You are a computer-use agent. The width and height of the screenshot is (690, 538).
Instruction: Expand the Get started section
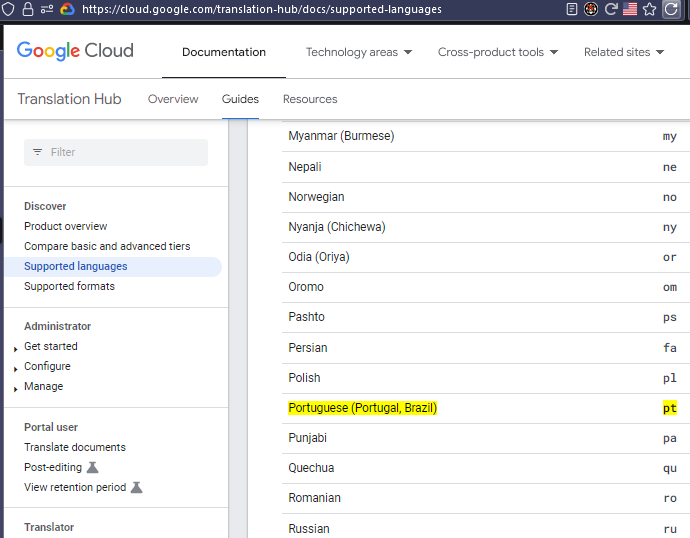coord(16,347)
